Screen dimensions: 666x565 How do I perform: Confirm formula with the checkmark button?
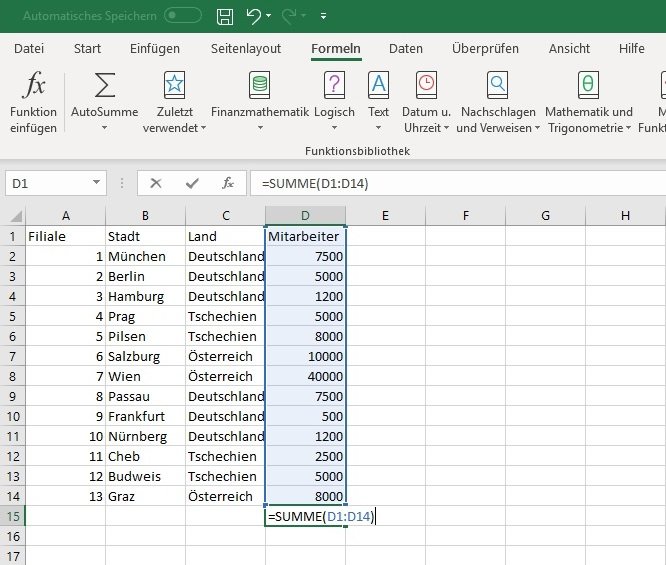click(x=191, y=183)
